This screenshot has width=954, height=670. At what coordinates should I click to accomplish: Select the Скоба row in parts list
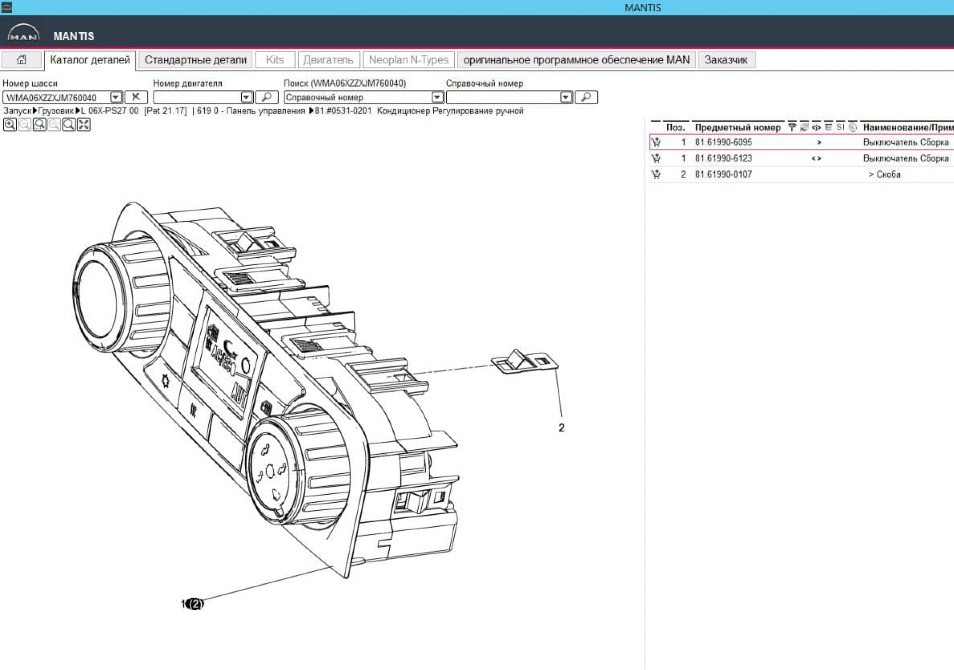pyautogui.click(x=884, y=174)
